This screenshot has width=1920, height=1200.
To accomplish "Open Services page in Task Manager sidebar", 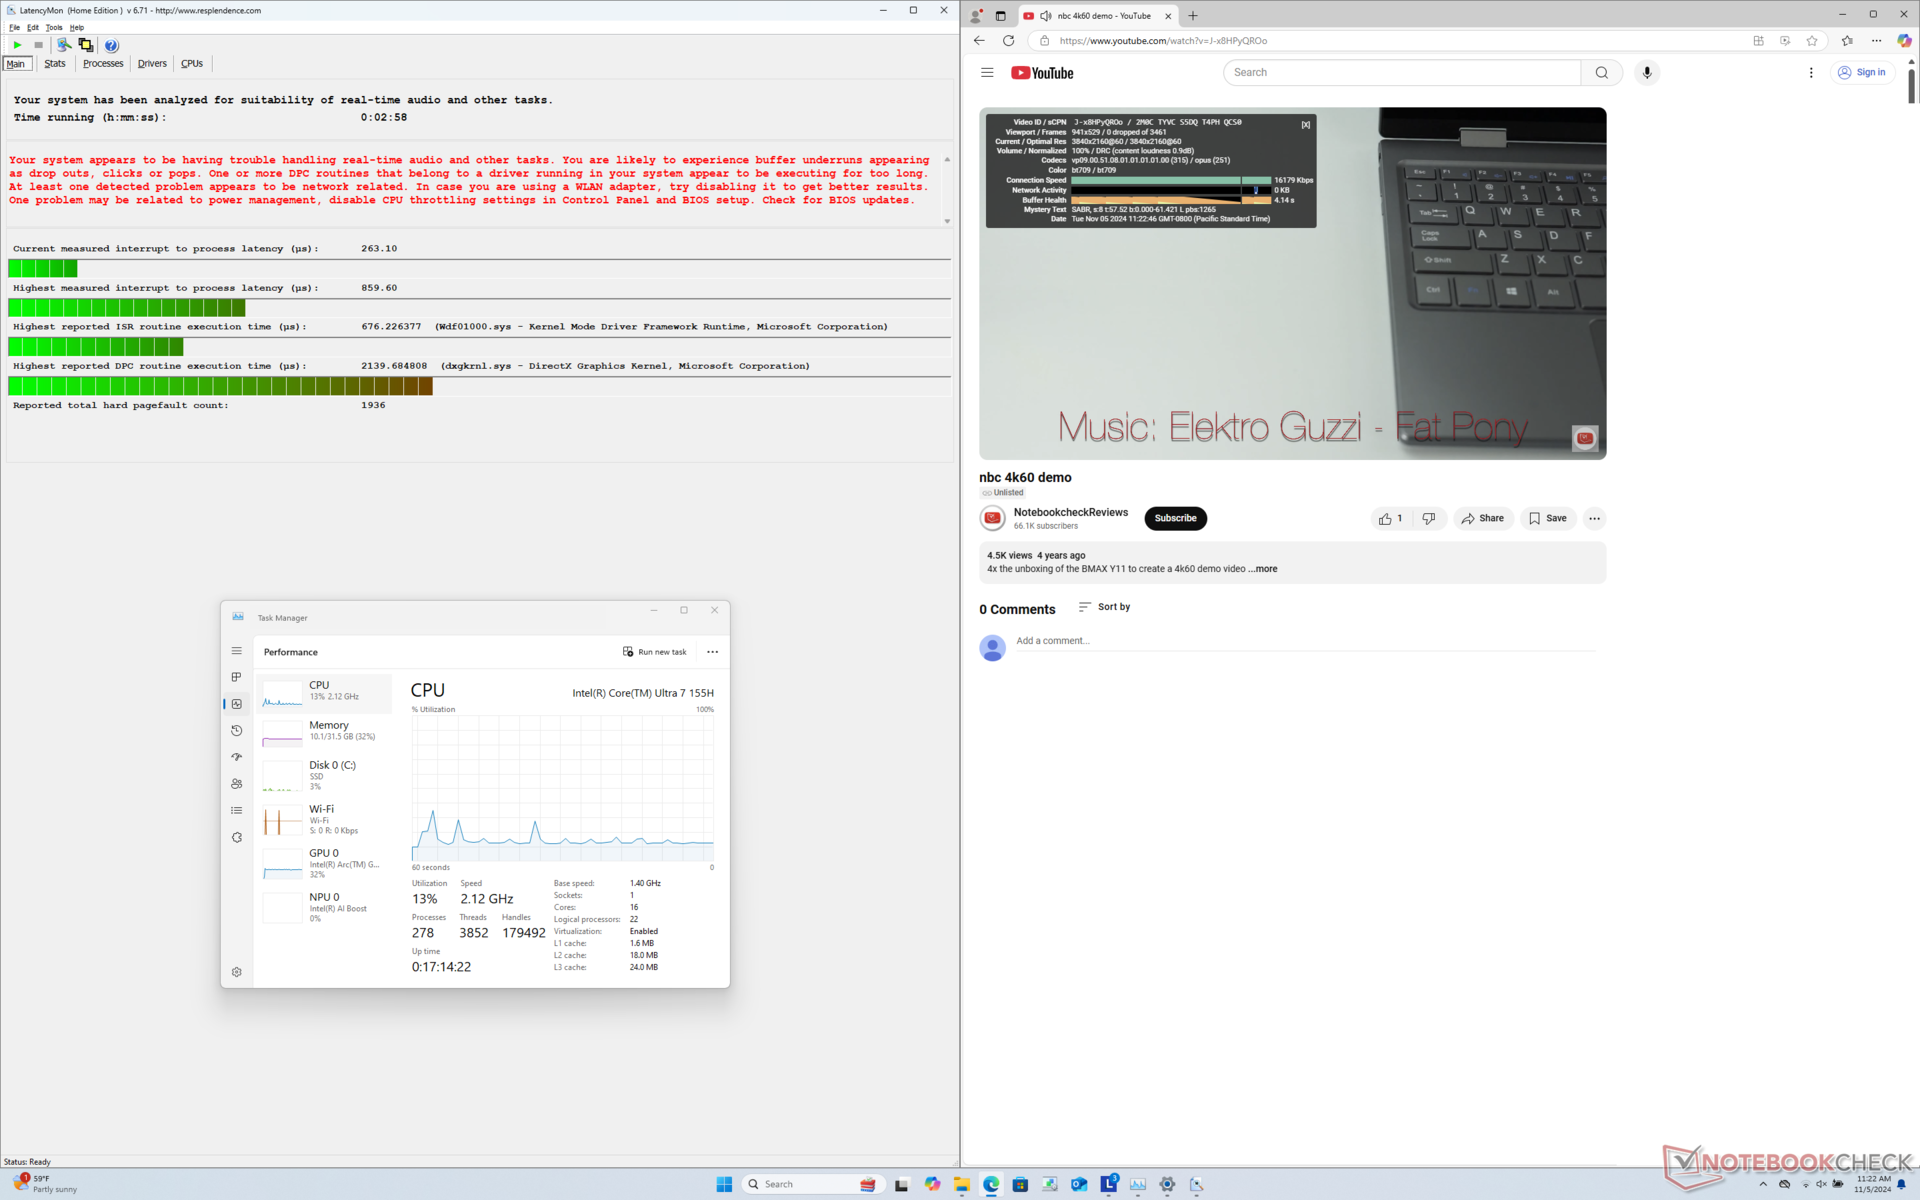I will click(x=237, y=837).
